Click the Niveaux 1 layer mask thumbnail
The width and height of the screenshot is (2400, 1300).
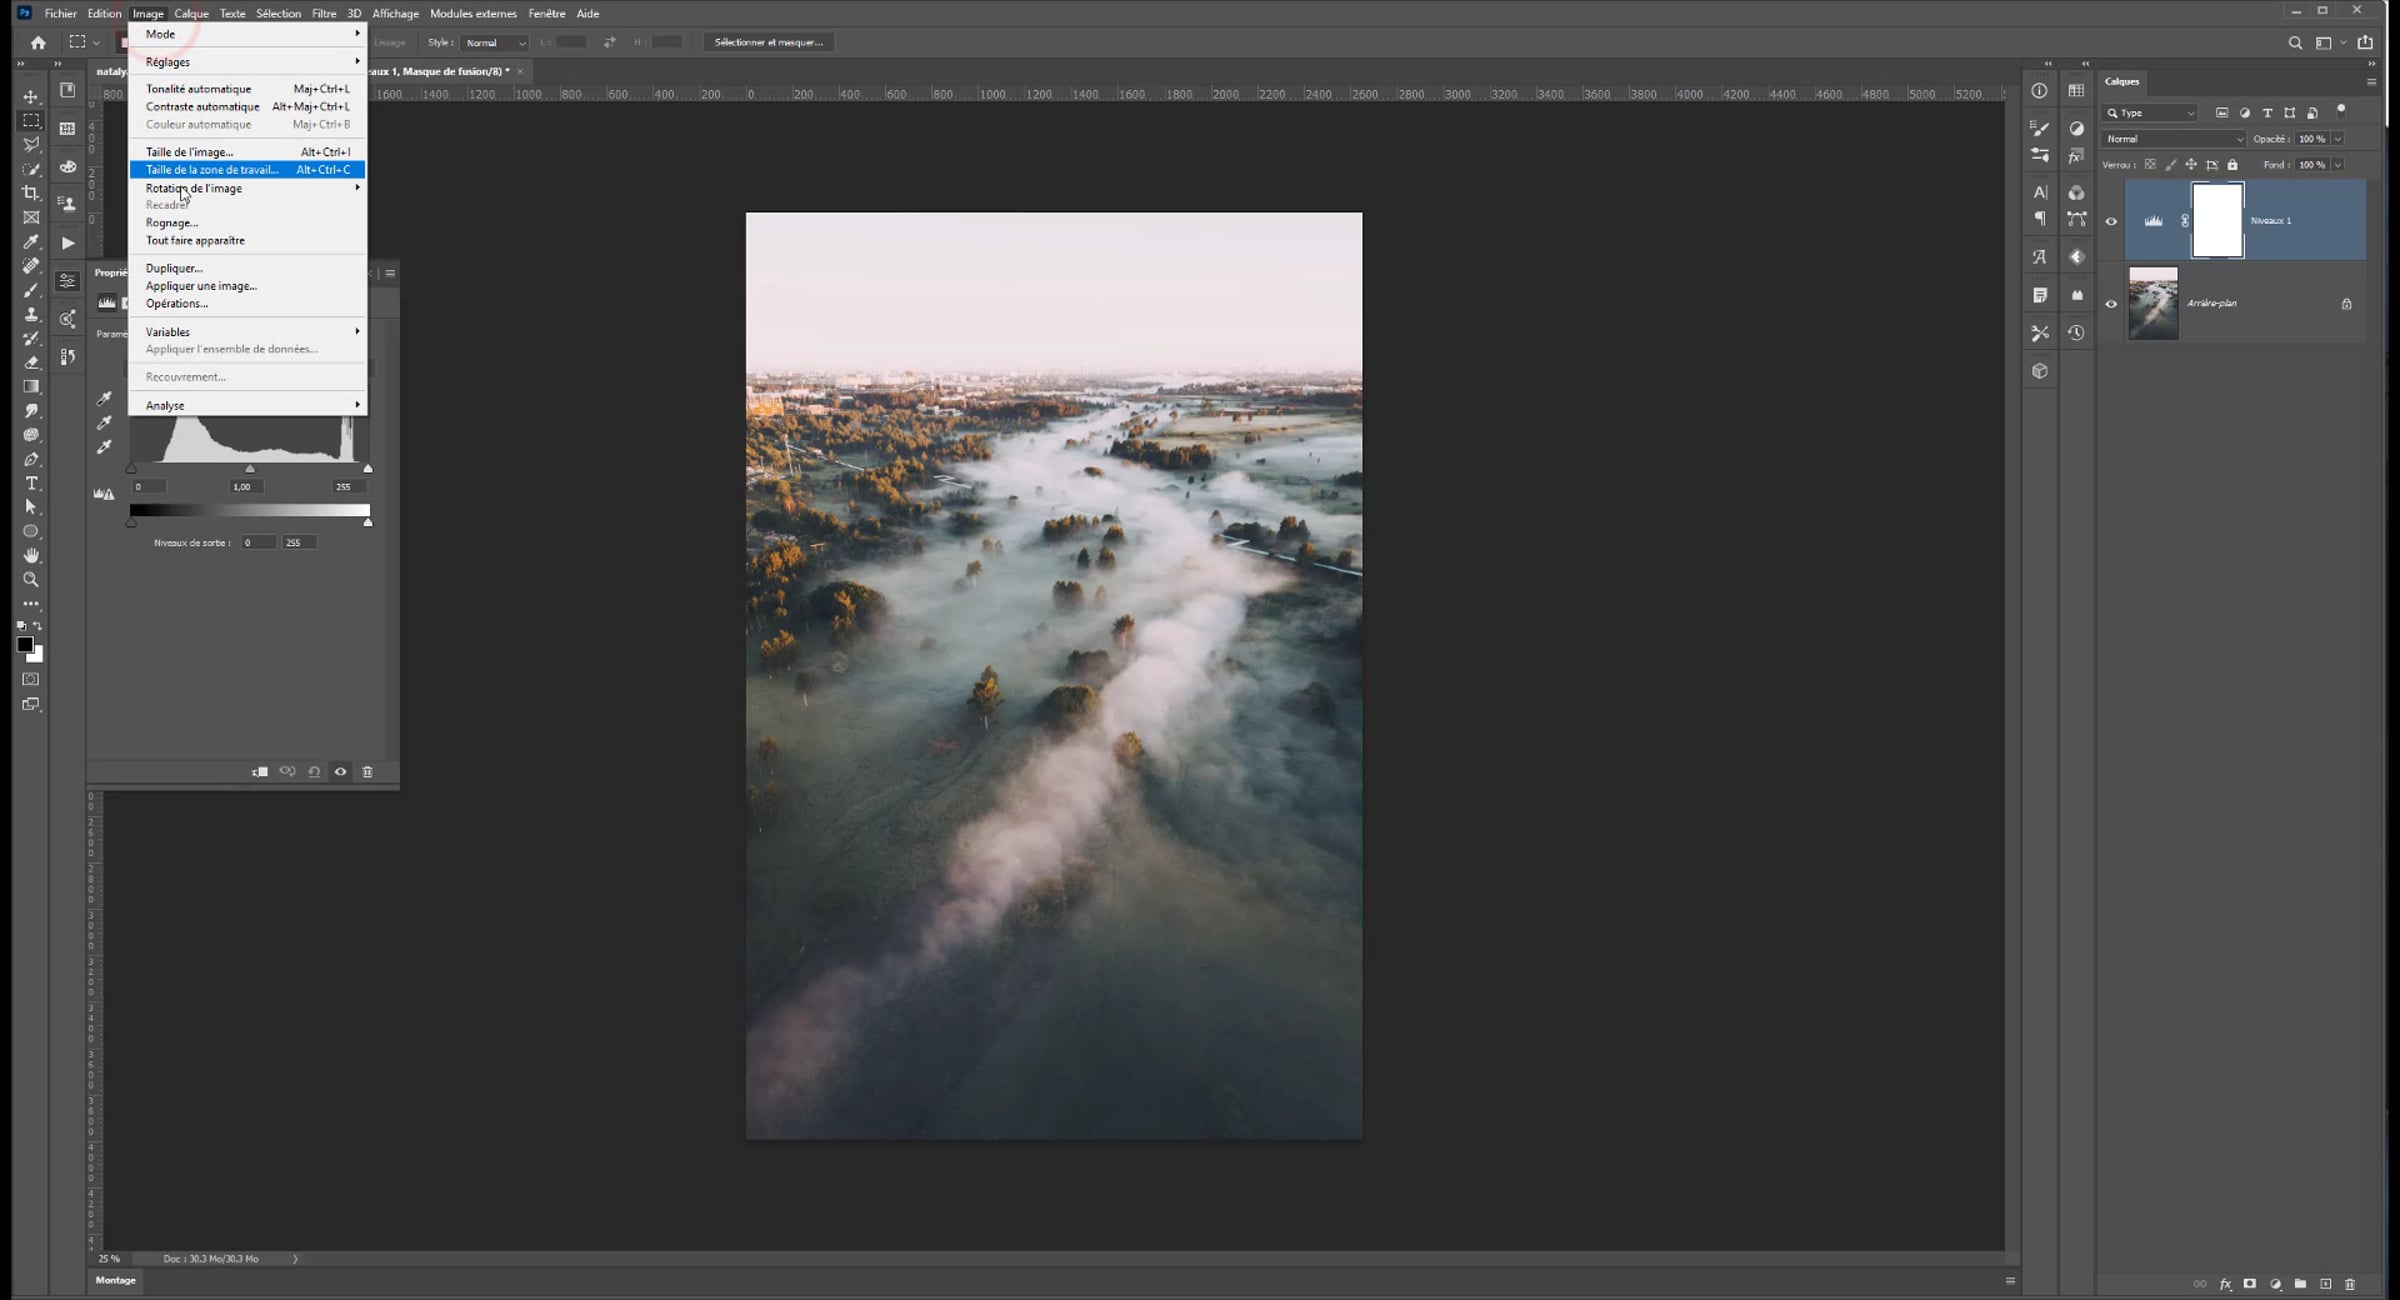(x=2217, y=221)
